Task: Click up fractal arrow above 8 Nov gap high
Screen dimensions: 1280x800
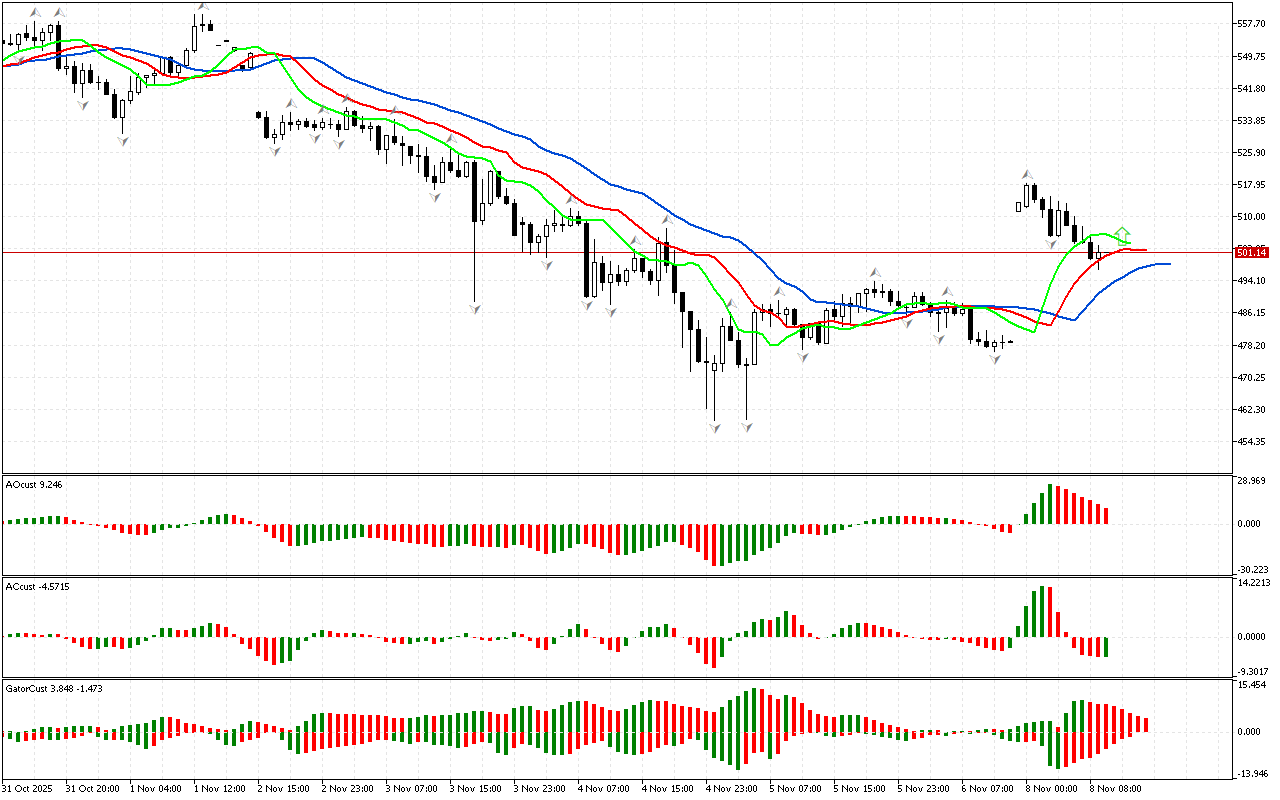Action: tap(1027, 174)
